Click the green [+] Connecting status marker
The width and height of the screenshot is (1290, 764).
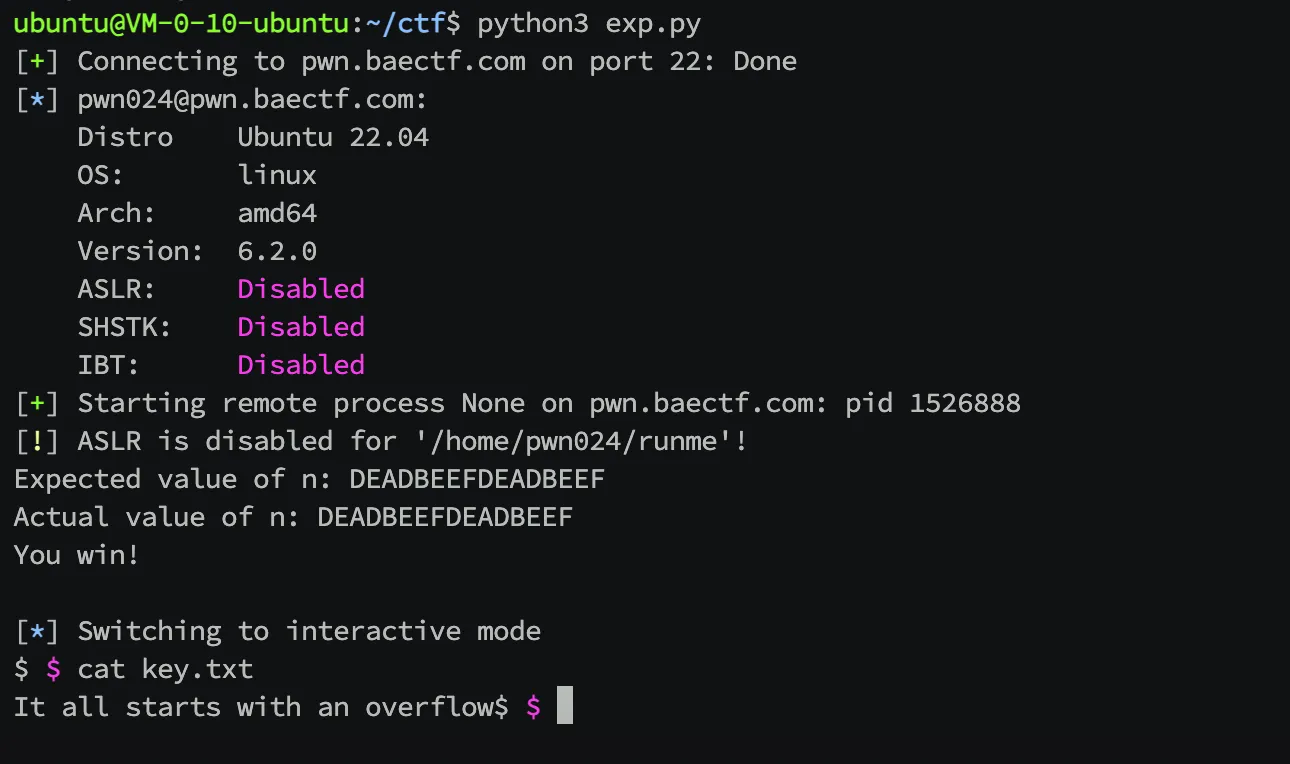[38, 61]
